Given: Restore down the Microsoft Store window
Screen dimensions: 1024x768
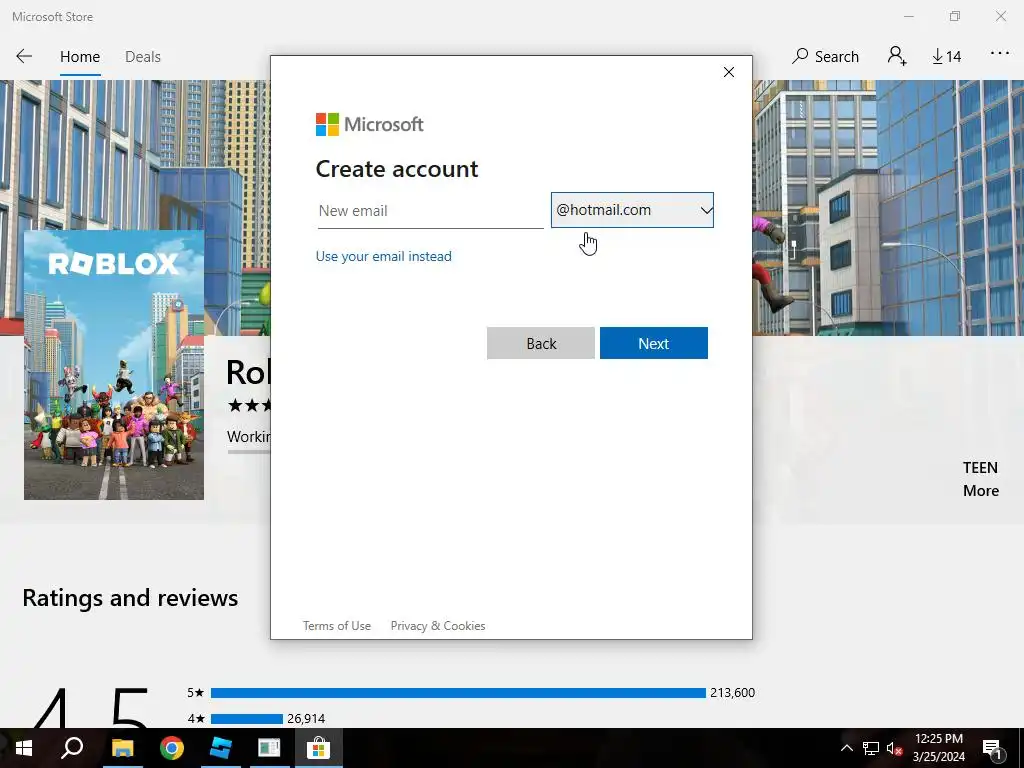Looking at the screenshot, I should click(x=955, y=16).
